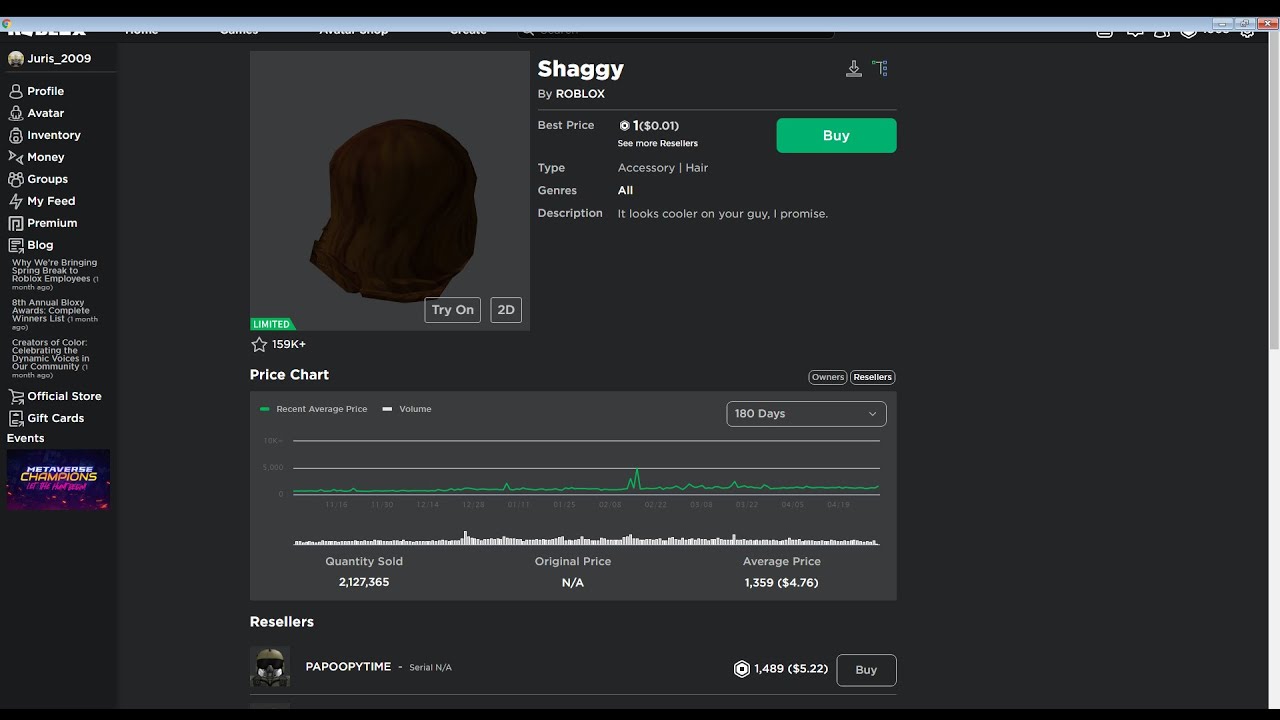Click the Metaverse Champions event banner
Image resolution: width=1280 pixels, height=720 pixels.
tap(58, 480)
